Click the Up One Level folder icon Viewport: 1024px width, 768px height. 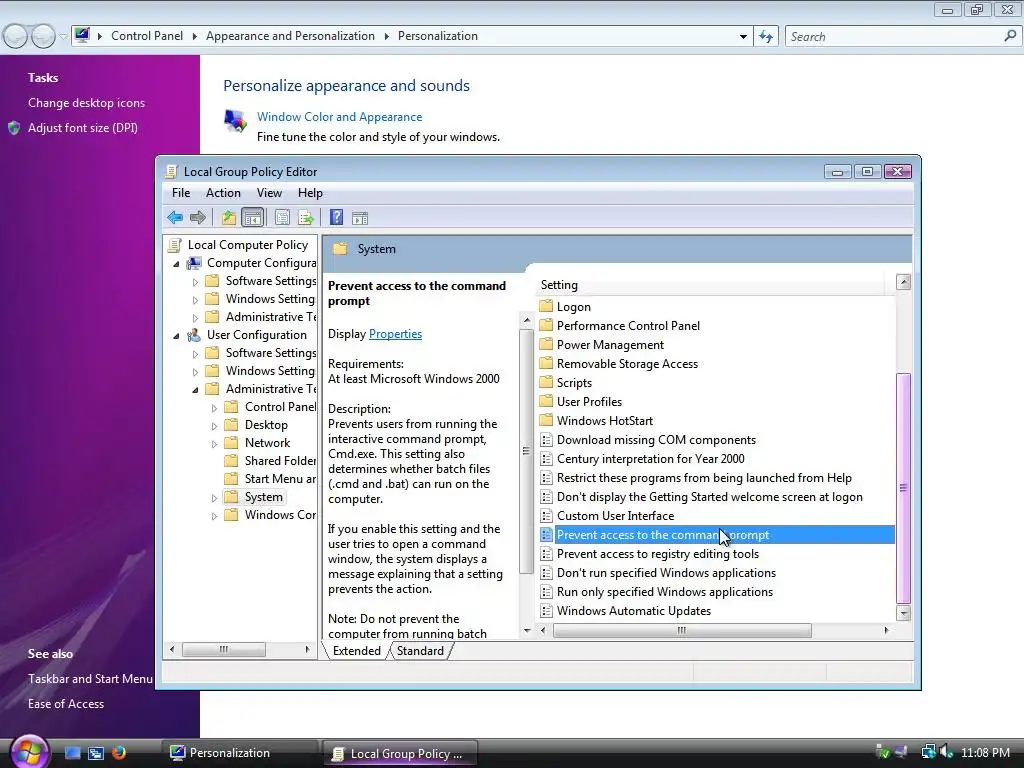click(x=229, y=217)
